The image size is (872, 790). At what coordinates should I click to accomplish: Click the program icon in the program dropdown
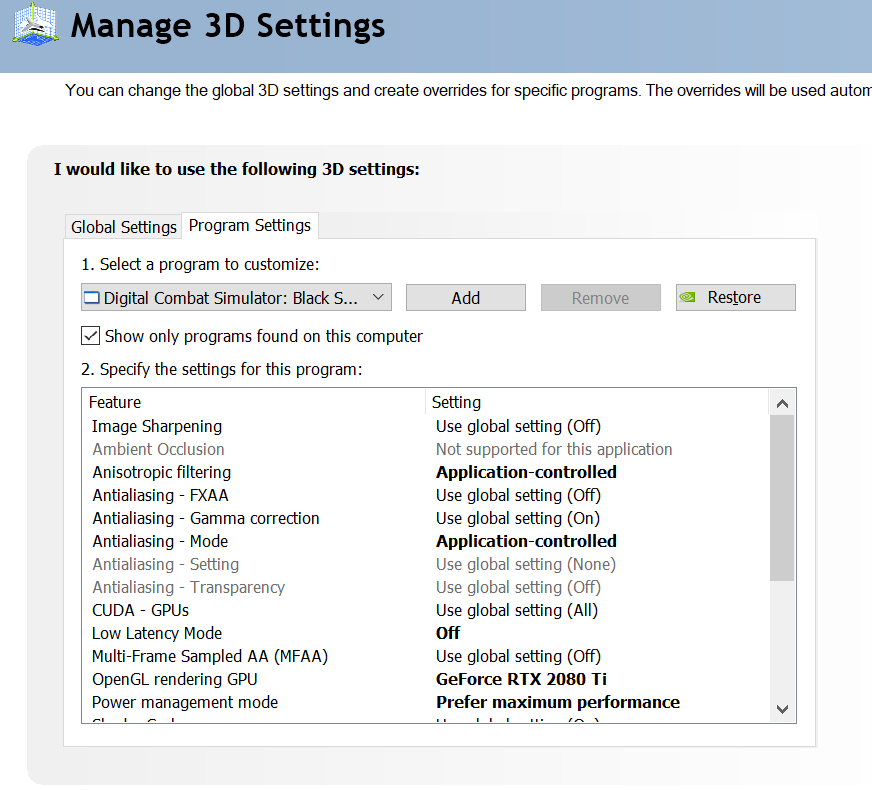pos(91,298)
